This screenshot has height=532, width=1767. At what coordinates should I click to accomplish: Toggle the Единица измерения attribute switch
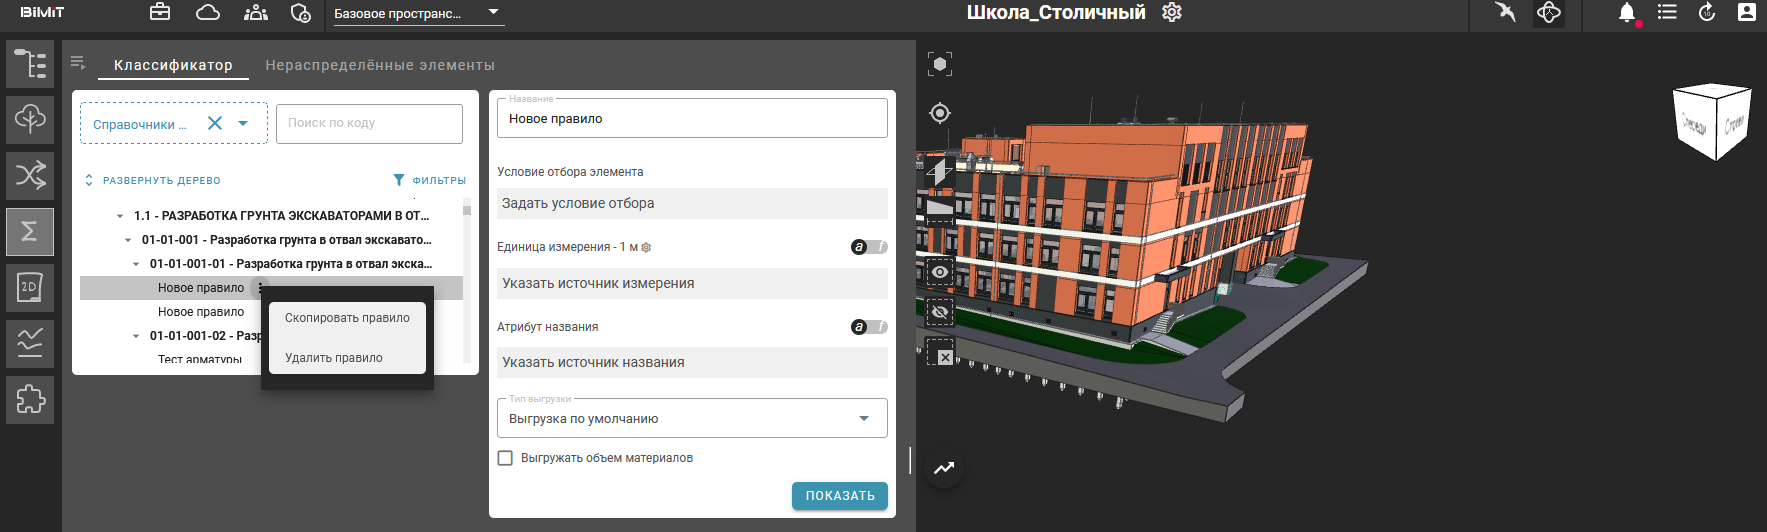868,247
